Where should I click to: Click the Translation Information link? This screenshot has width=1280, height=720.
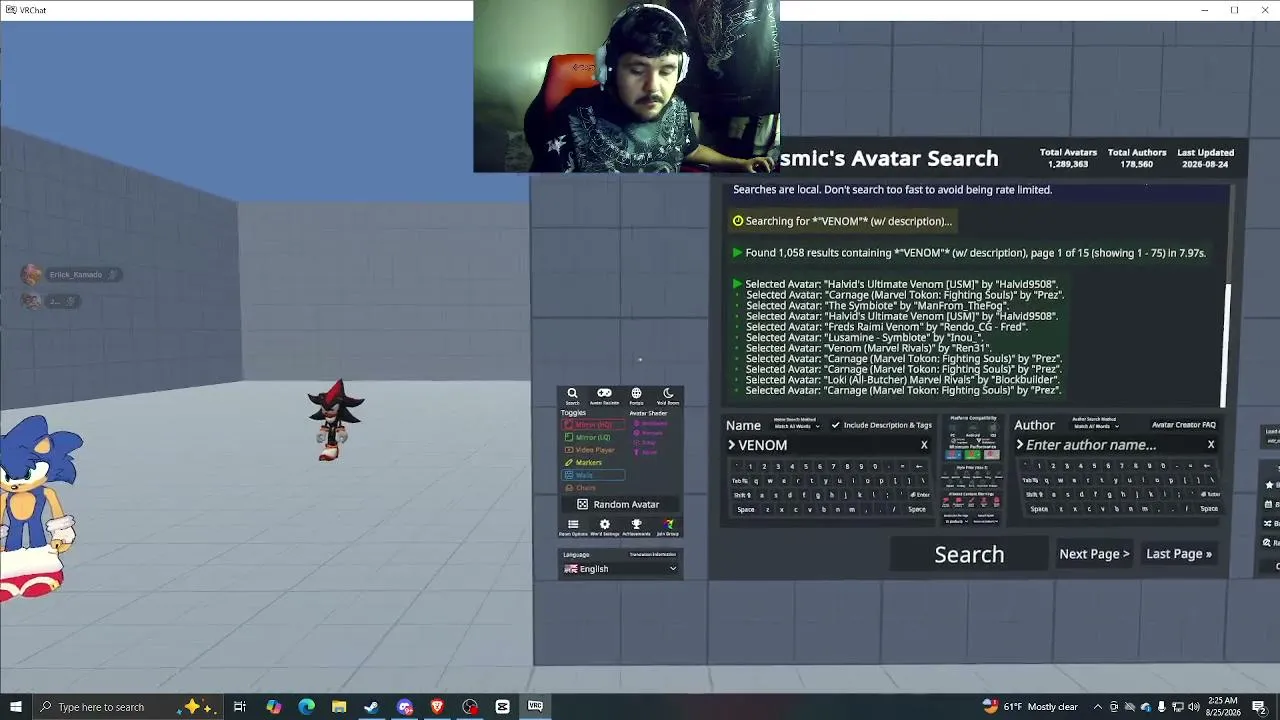(x=652, y=554)
